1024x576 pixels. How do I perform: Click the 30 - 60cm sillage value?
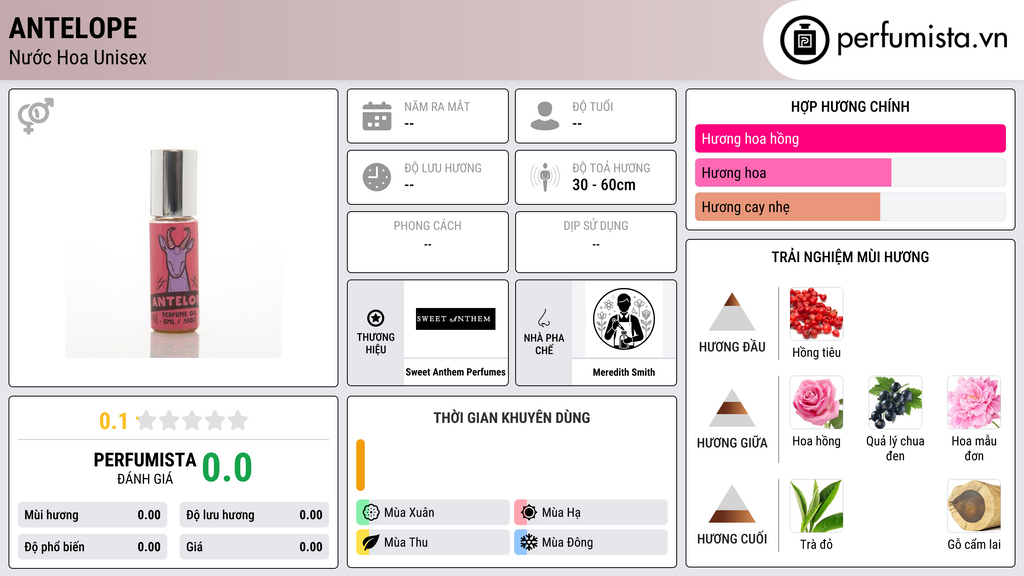point(603,185)
